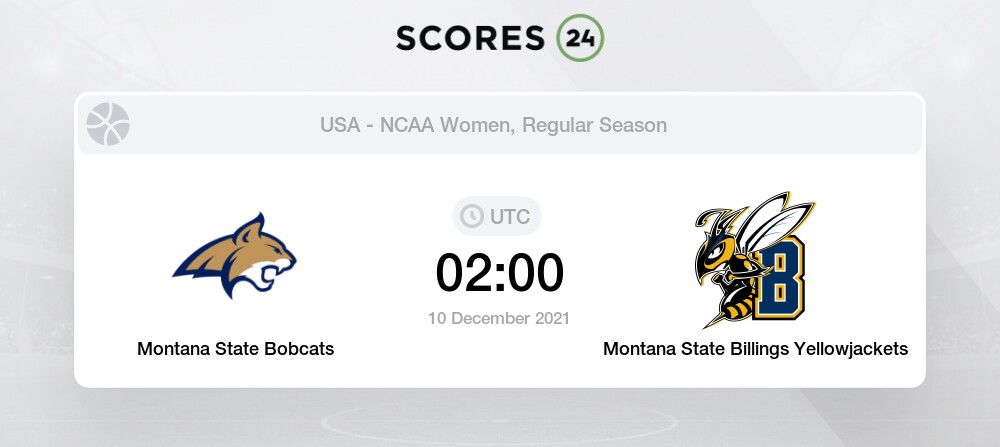This screenshot has height=447, width=1000.
Task: Click the bobcat's pointed ear in logo
Action: point(253,226)
